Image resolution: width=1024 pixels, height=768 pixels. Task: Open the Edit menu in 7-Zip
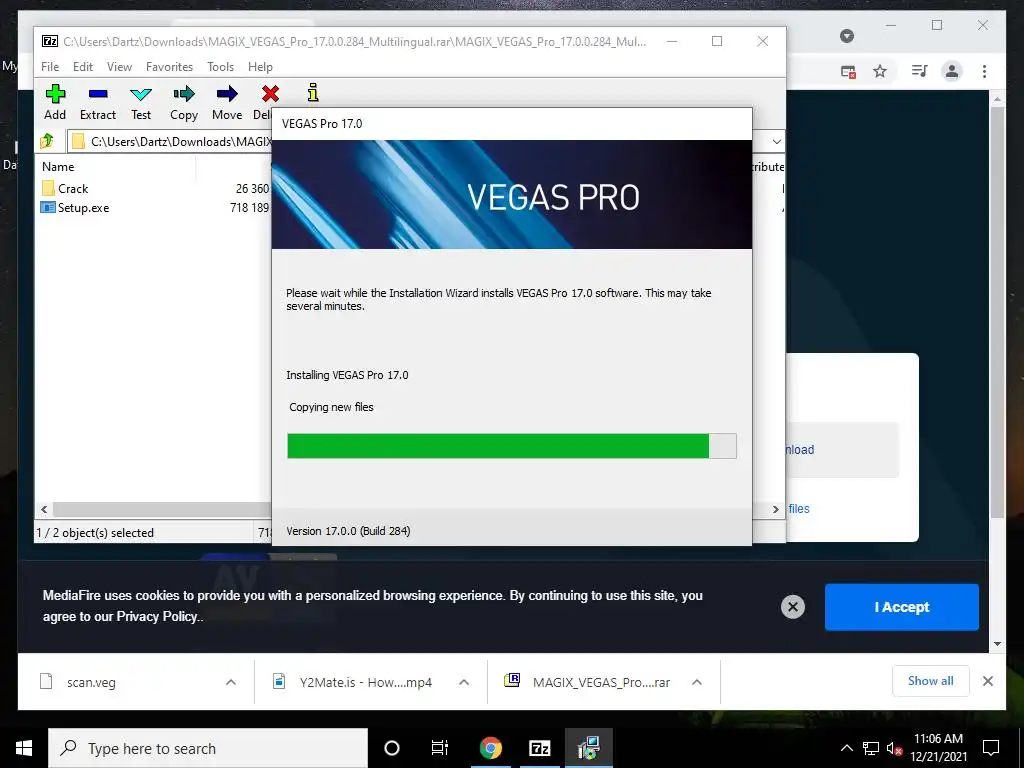click(83, 67)
